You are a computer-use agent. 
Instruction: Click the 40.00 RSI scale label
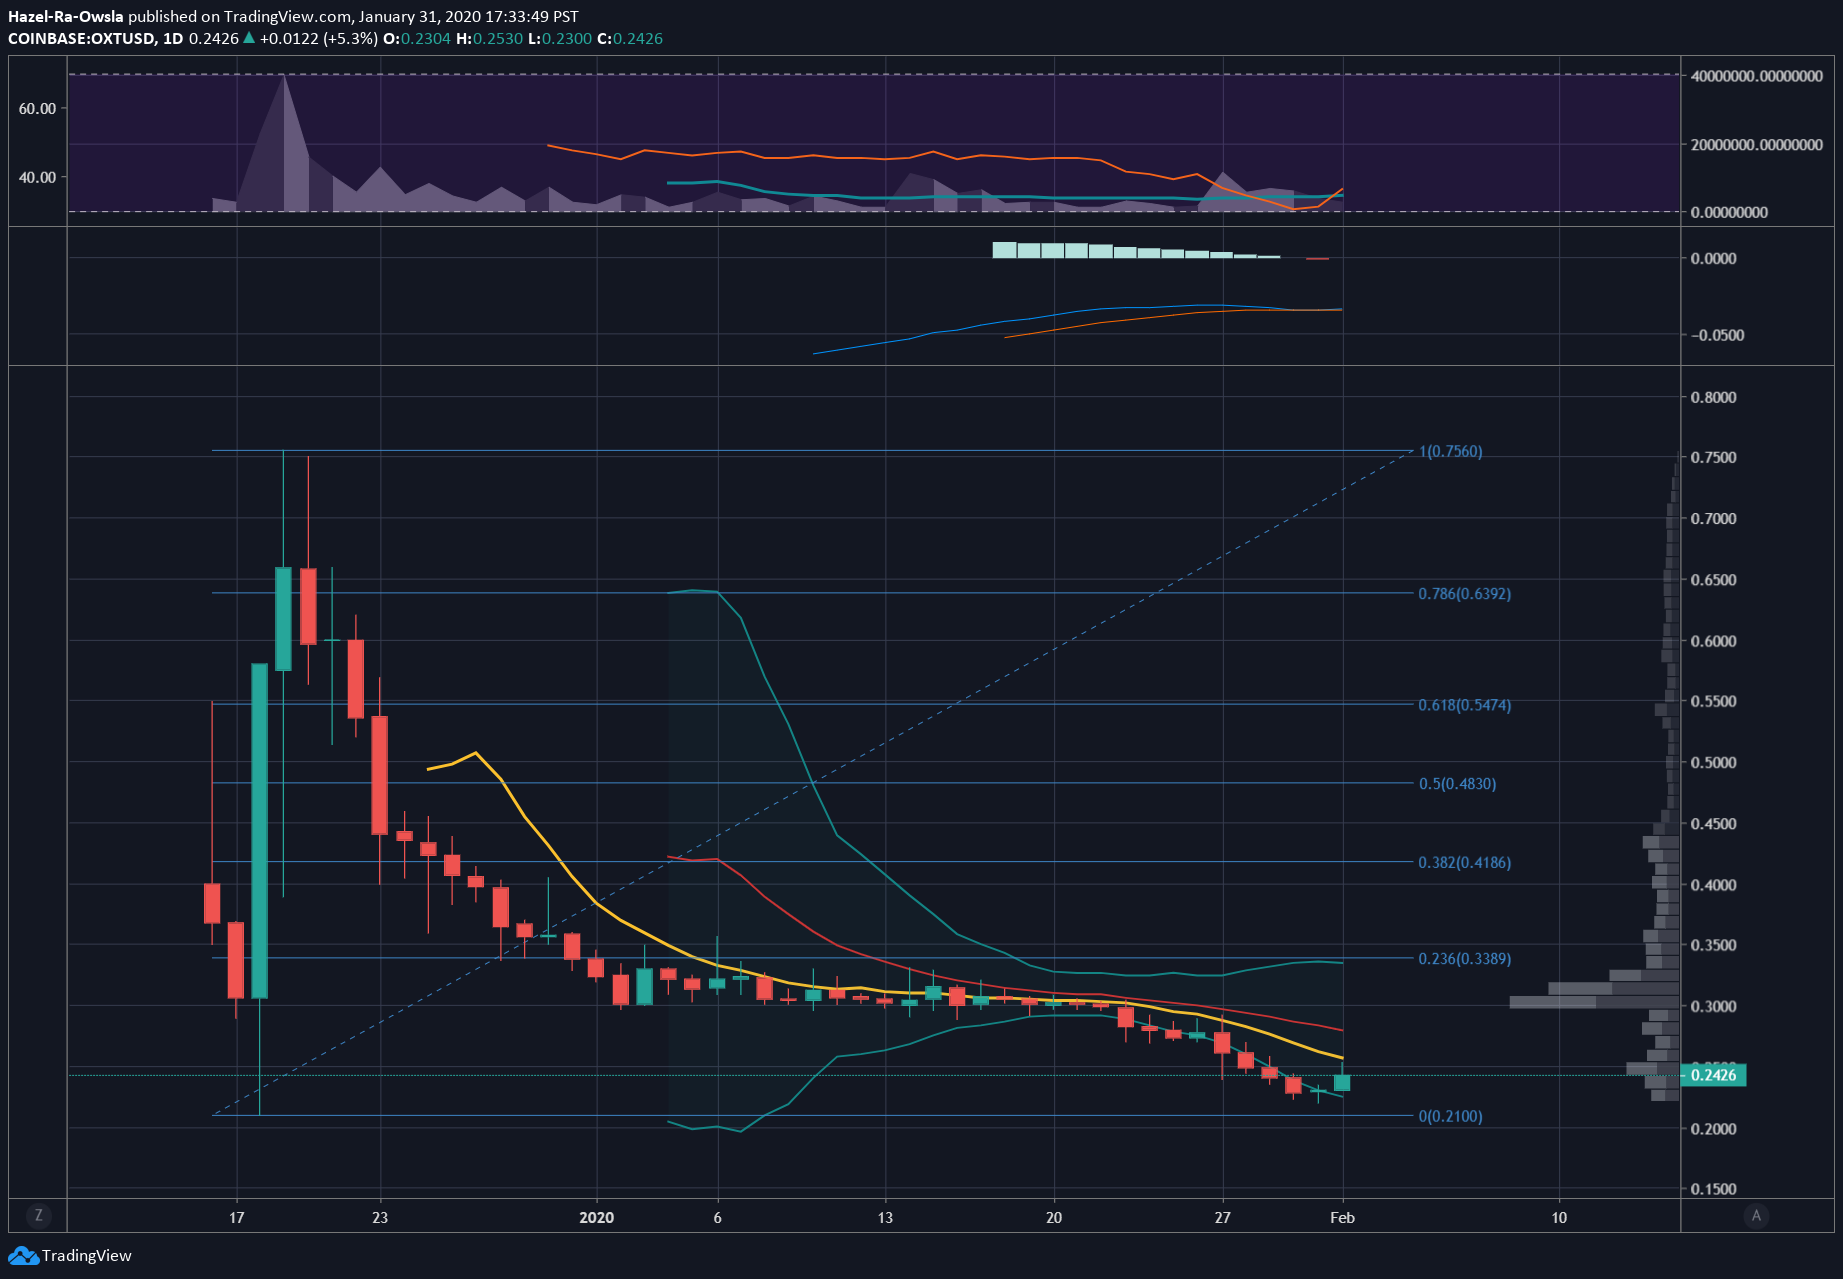tap(37, 177)
